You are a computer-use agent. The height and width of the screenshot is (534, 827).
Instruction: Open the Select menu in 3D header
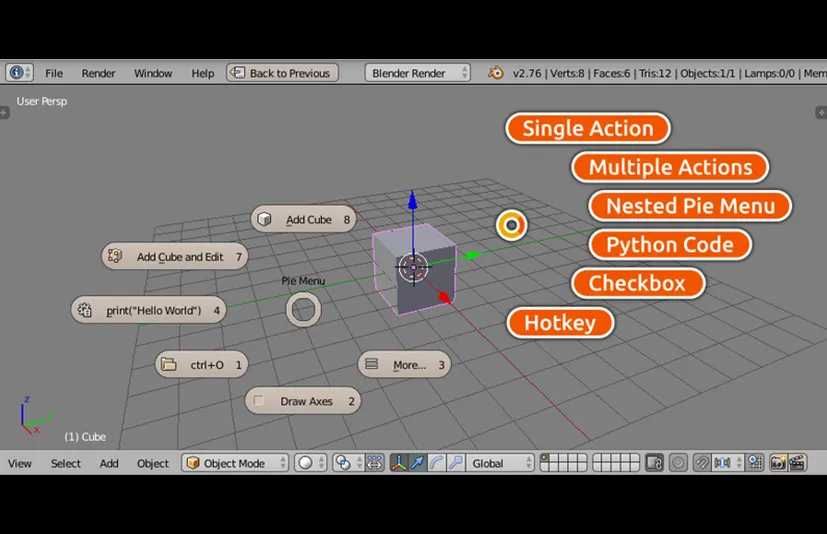pyautogui.click(x=66, y=463)
